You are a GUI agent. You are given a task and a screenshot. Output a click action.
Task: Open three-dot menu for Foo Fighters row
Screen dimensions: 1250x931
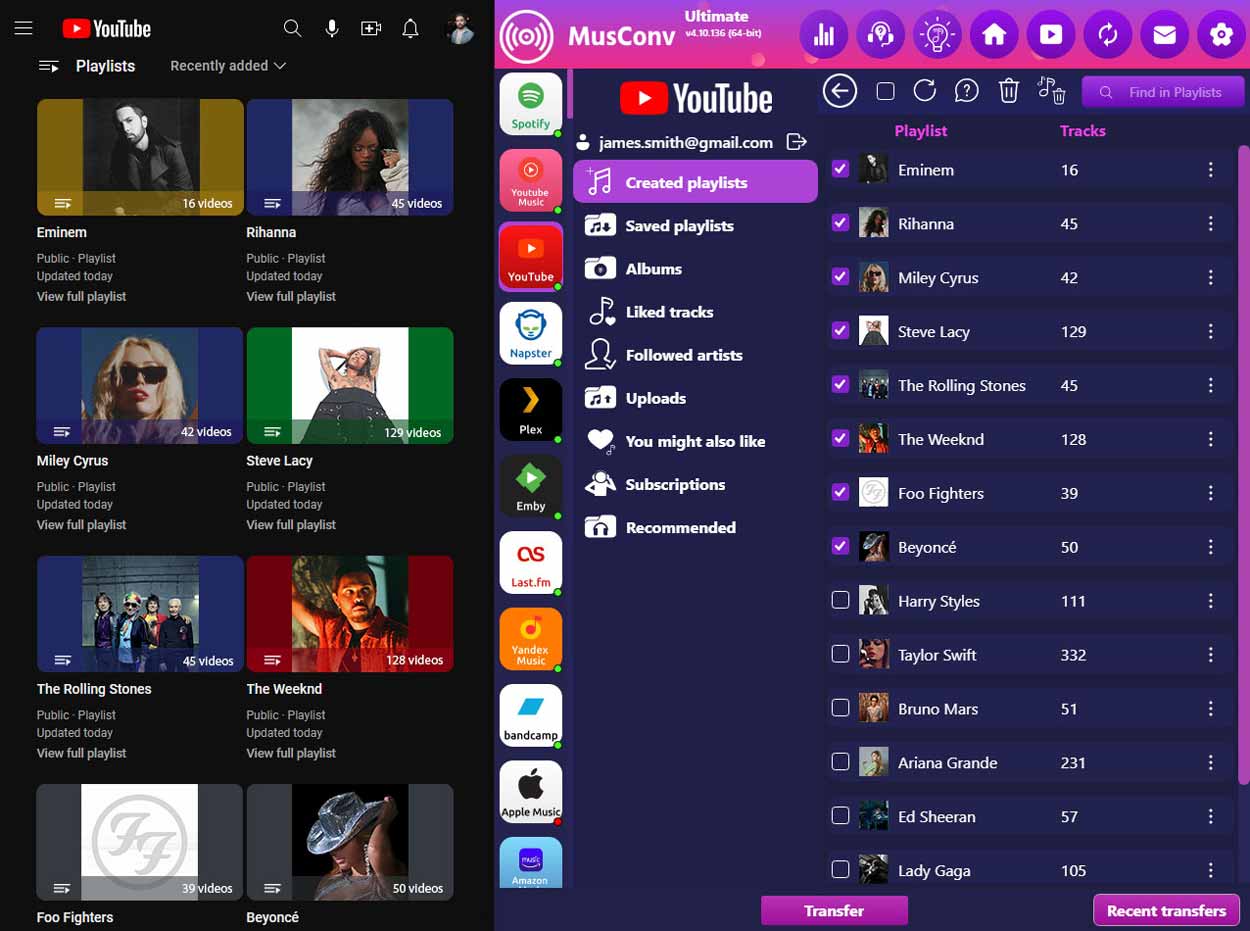1211,493
